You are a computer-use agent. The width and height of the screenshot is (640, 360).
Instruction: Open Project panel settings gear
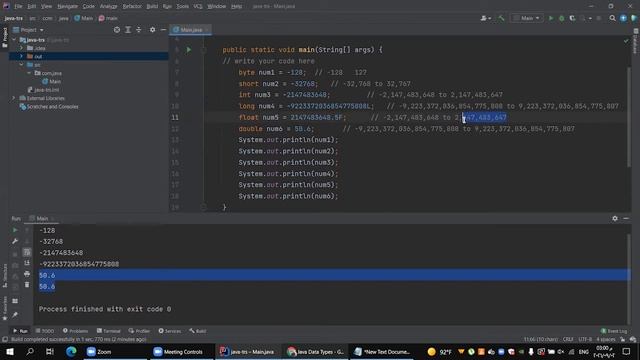(152, 30)
